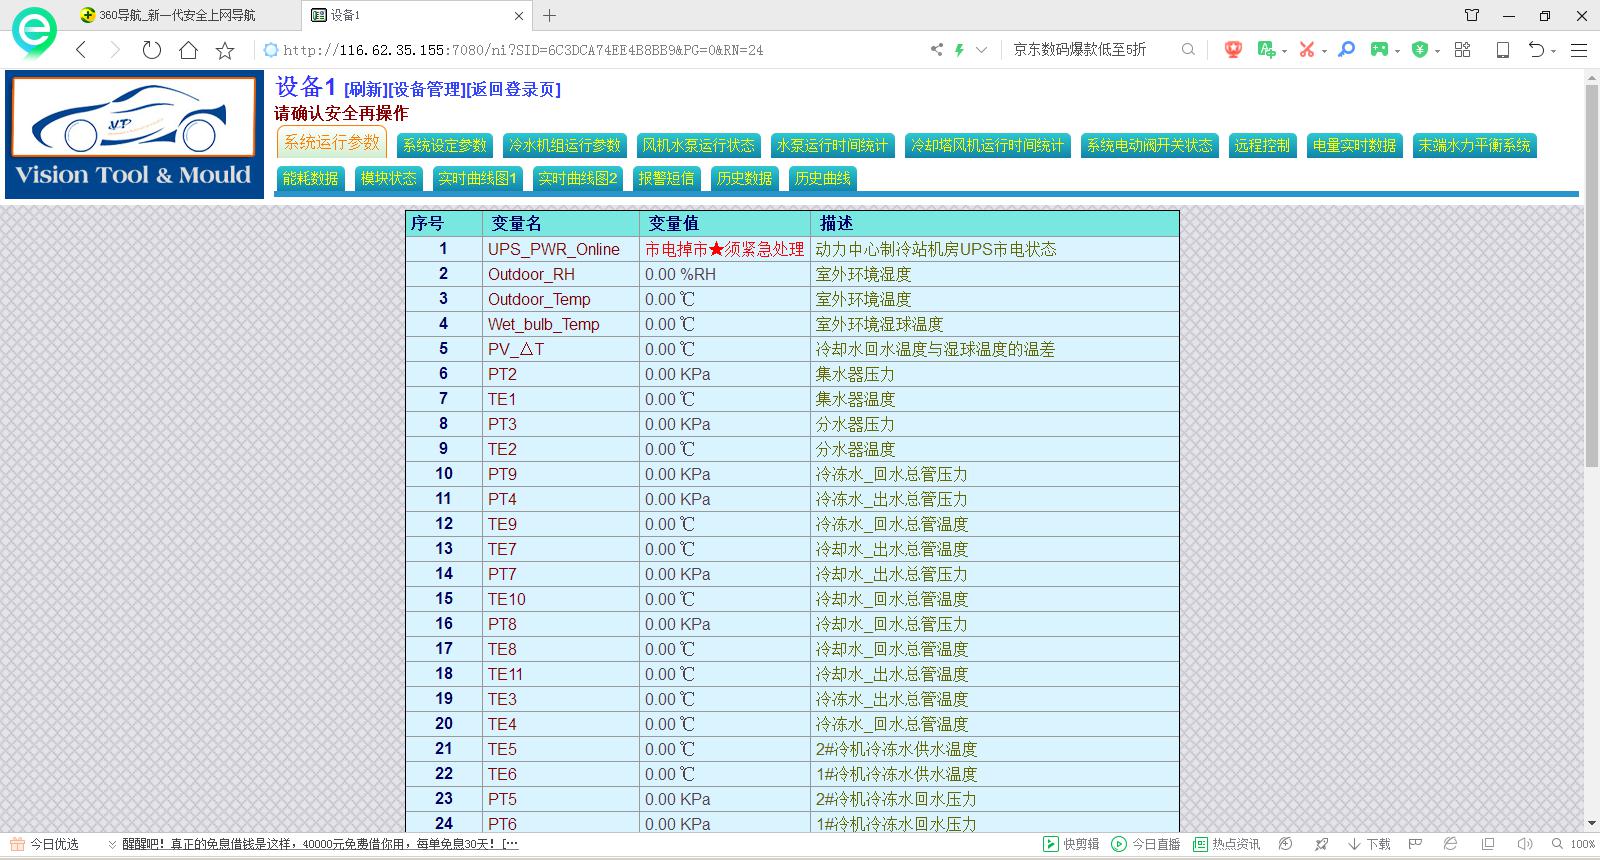Screen dimensions: 1600x860
Task: Toggle the sound speaker icon in status bar
Action: point(1524,844)
